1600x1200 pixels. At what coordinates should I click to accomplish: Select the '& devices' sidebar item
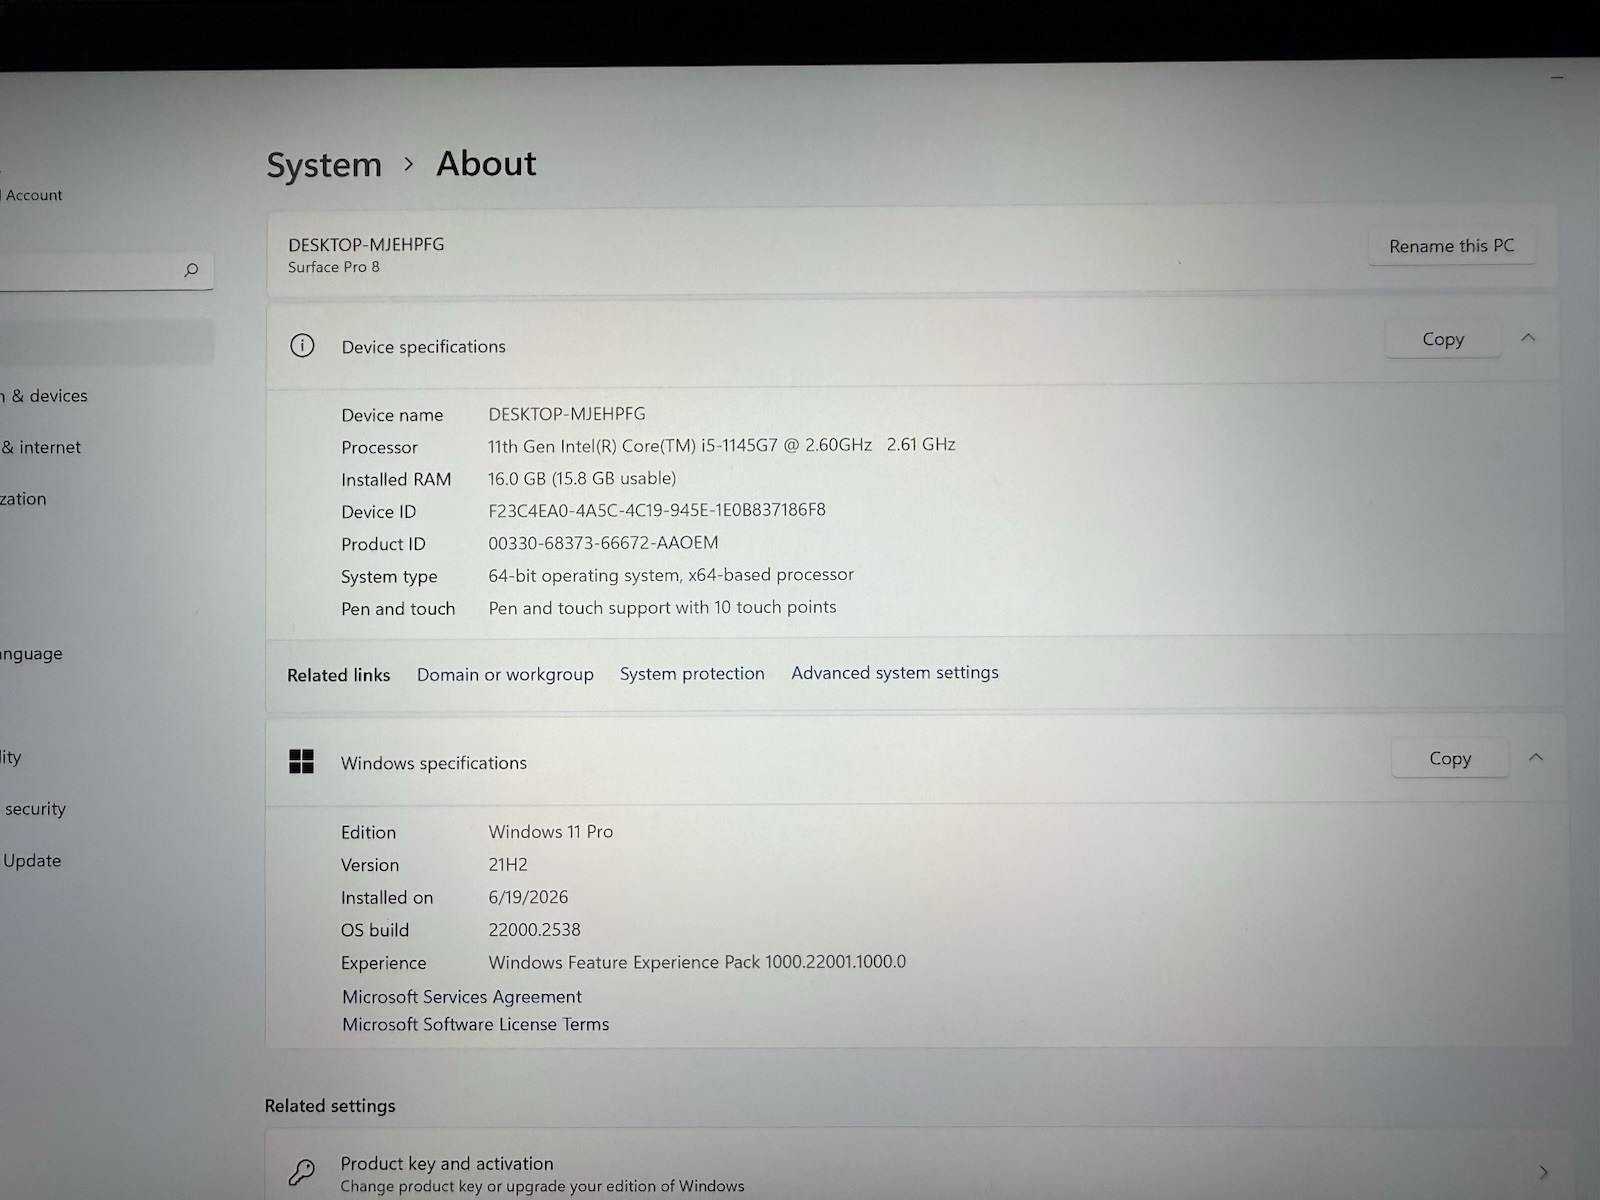pos(46,396)
